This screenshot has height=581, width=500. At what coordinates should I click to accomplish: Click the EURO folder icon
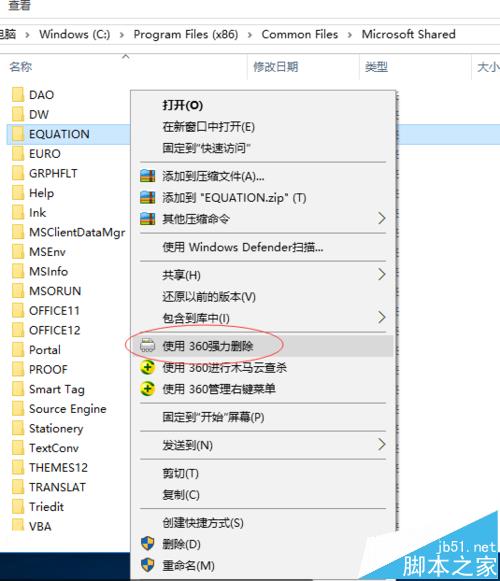click(18, 154)
